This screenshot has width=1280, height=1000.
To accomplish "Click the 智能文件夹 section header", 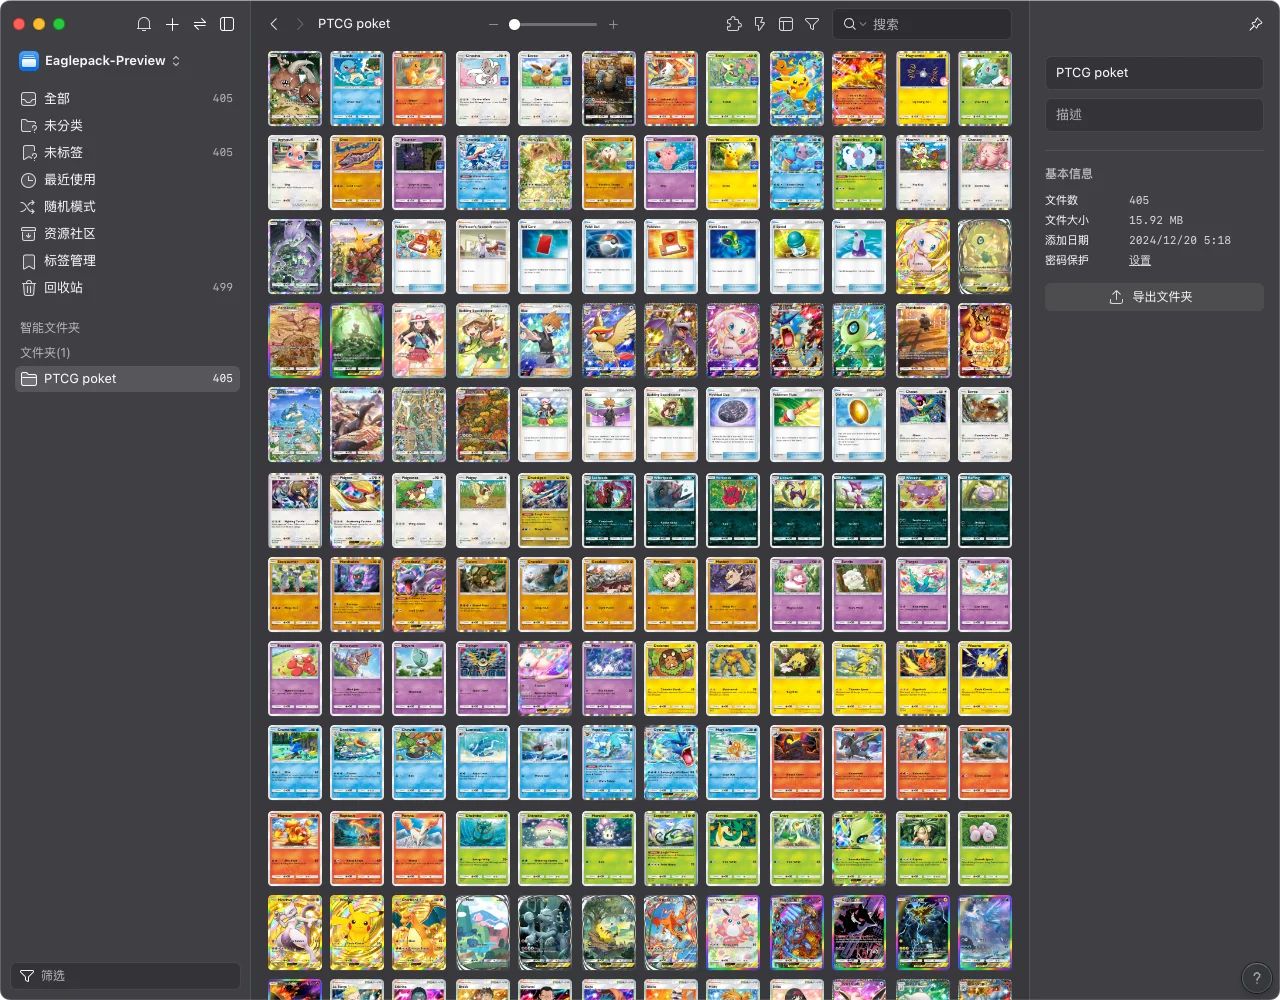I will click(50, 328).
